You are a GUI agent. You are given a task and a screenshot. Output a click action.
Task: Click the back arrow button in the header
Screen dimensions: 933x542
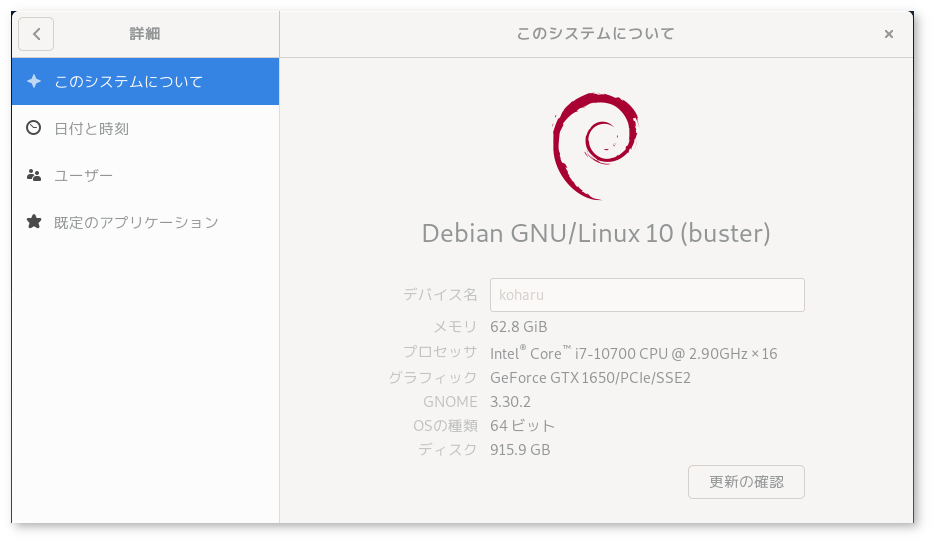point(36,34)
